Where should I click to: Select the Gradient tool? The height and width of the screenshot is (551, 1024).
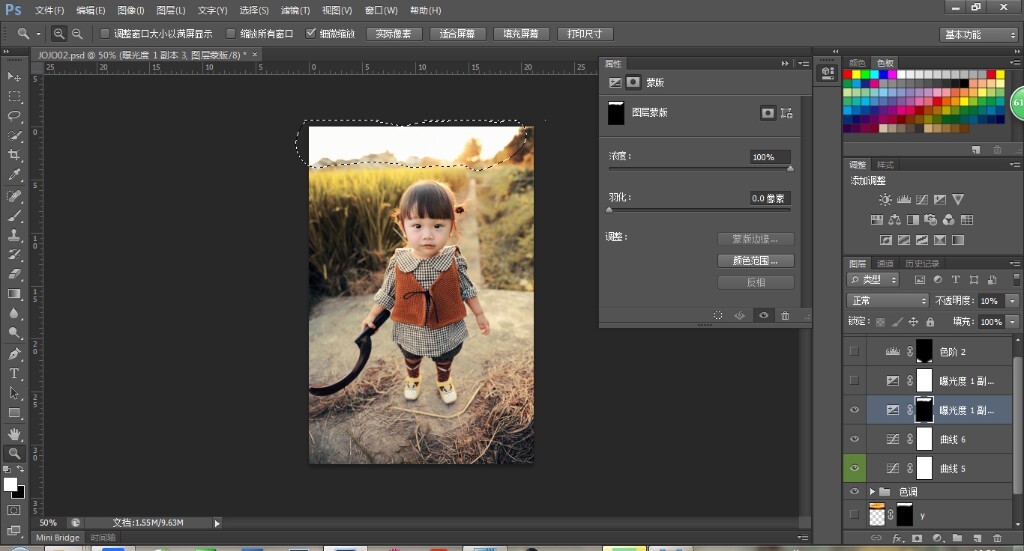(14, 294)
